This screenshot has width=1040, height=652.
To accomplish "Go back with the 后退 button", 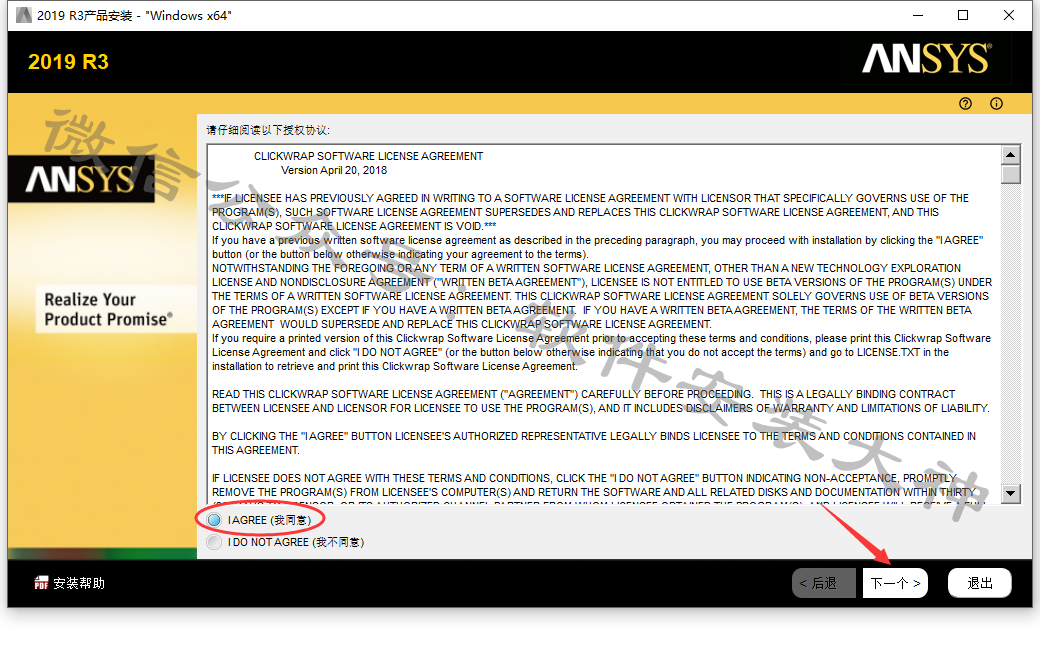I will (824, 583).
